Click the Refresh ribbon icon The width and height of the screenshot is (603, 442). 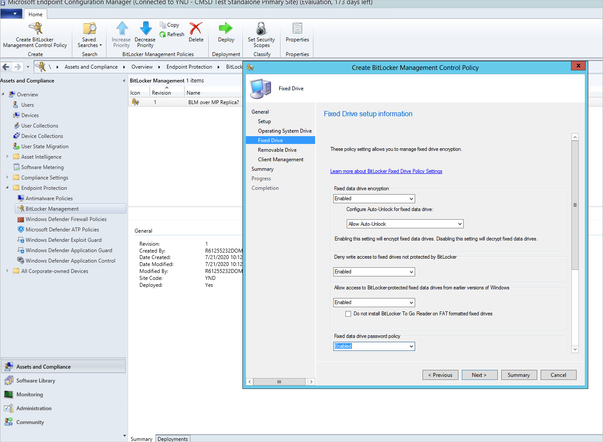[x=163, y=34]
